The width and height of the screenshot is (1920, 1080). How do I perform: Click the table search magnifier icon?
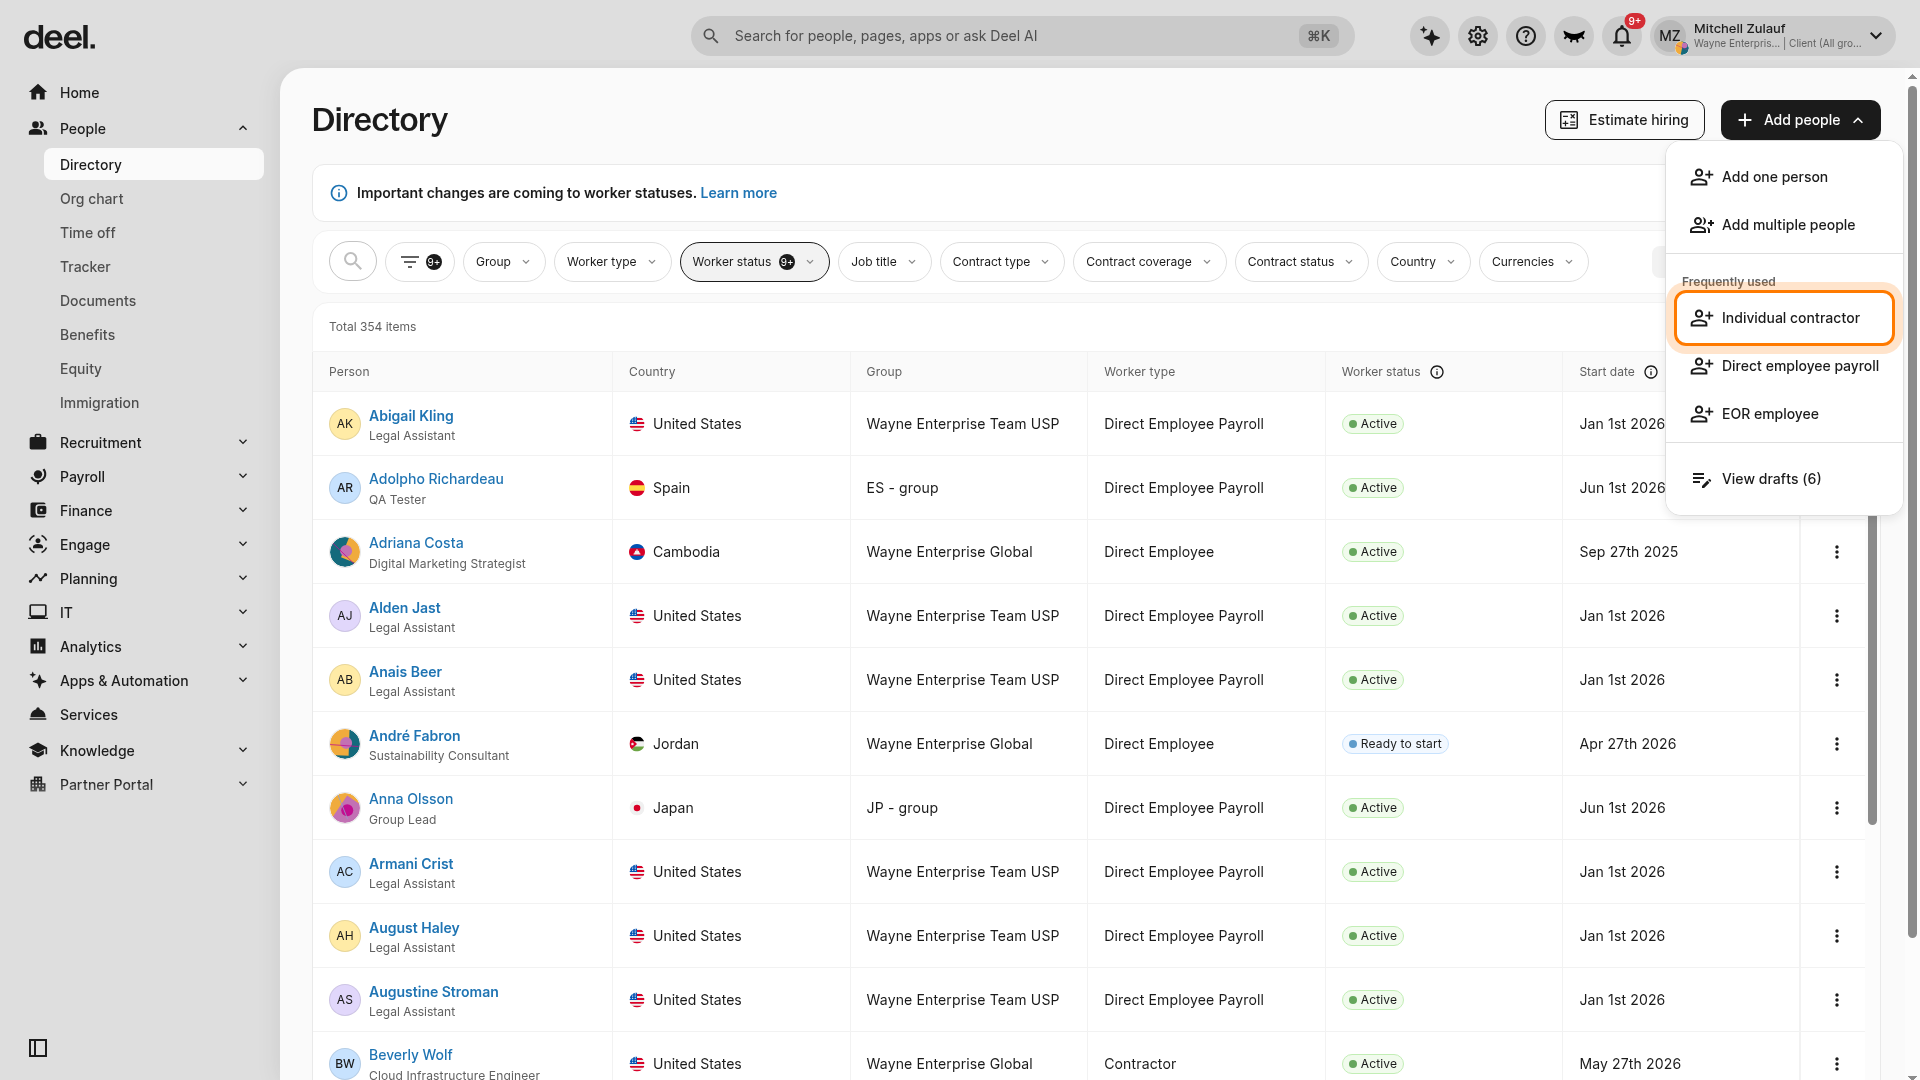pos(353,262)
